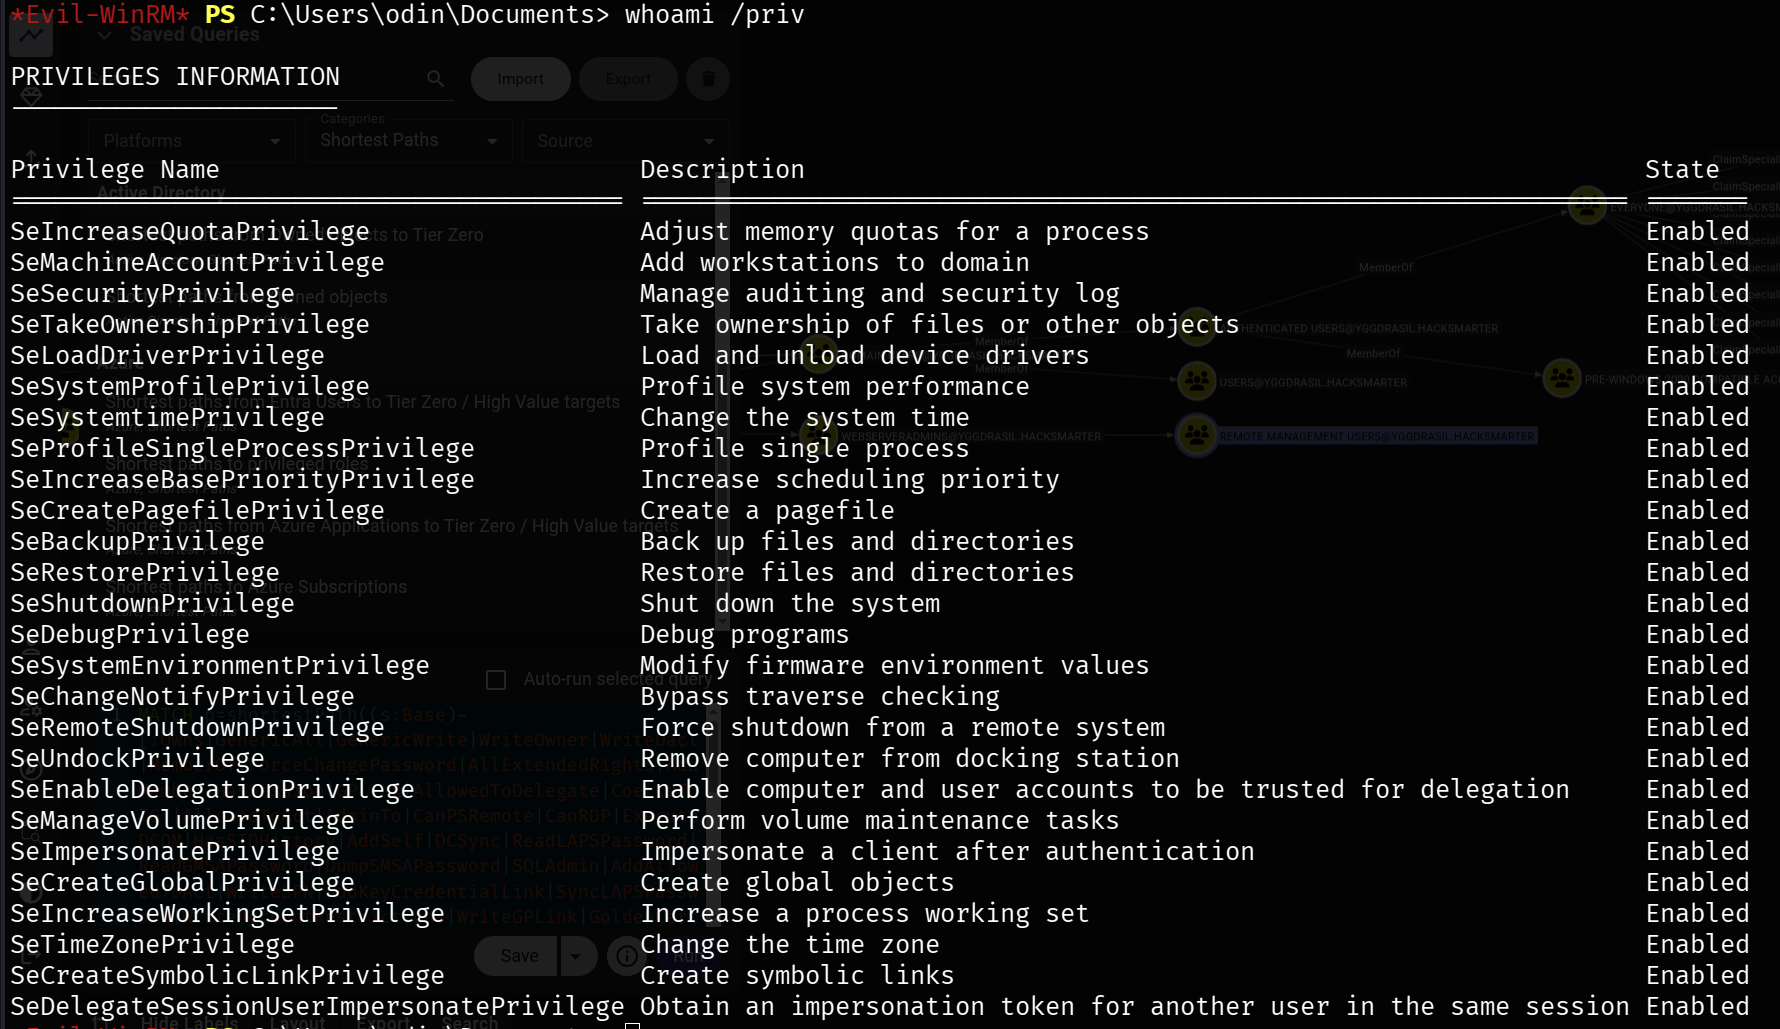This screenshot has width=1780, height=1029.
Task: Click 'SeCreateSymbolicLinkPrivilege' text
Action: click(227, 976)
